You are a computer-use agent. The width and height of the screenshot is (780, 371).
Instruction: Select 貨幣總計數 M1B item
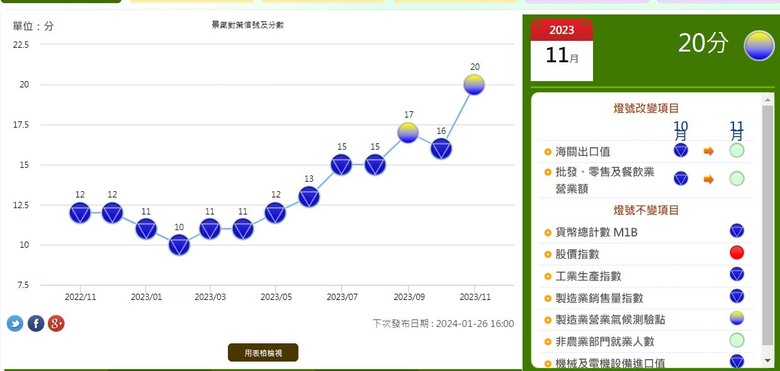pyautogui.click(x=596, y=232)
